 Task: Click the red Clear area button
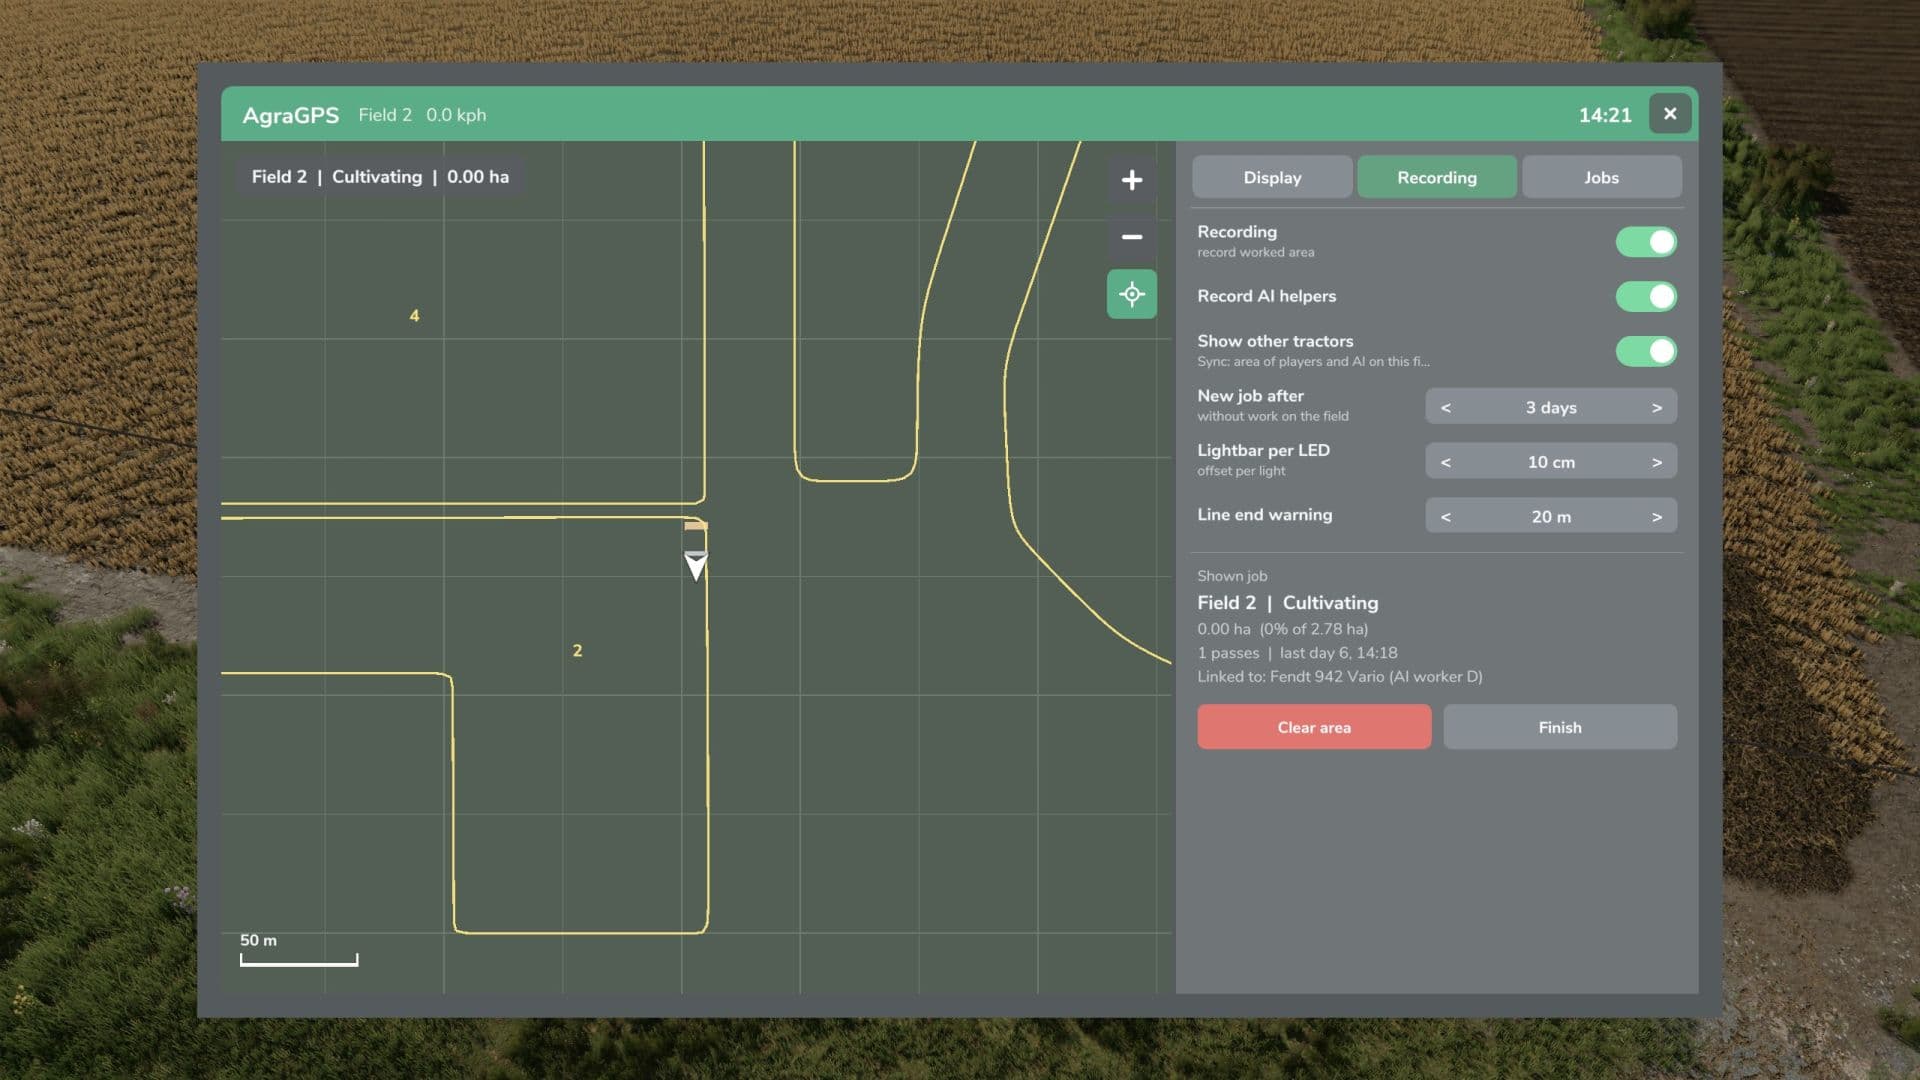(1314, 727)
